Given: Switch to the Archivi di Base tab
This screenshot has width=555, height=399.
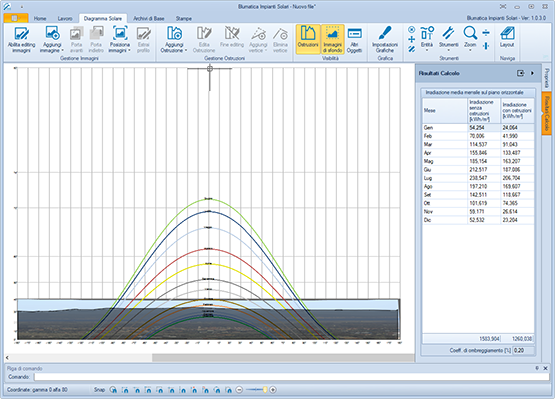Looking at the screenshot, I should point(149,18).
